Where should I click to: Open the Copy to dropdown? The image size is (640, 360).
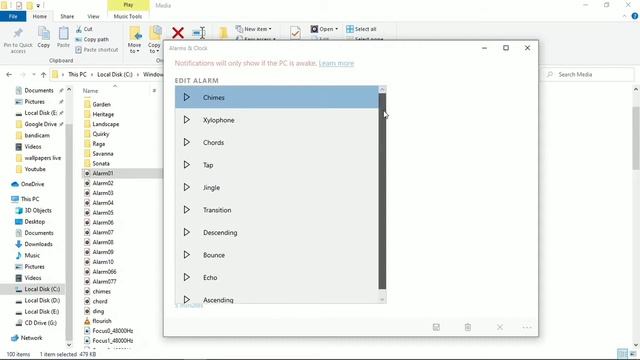point(154,40)
